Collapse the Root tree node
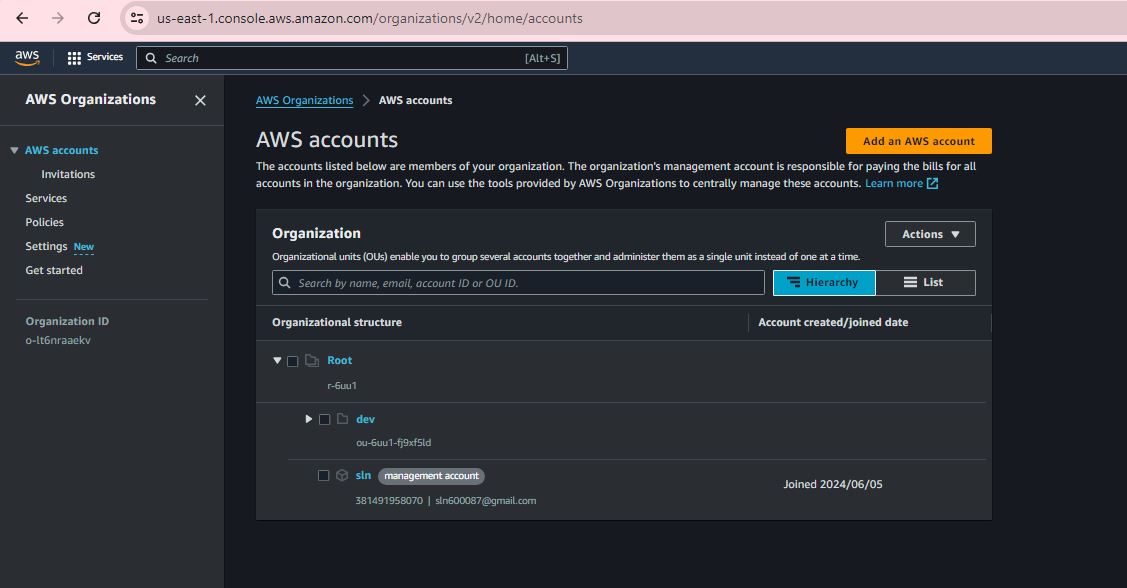The width and height of the screenshot is (1127, 588). [x=277, y=360]
